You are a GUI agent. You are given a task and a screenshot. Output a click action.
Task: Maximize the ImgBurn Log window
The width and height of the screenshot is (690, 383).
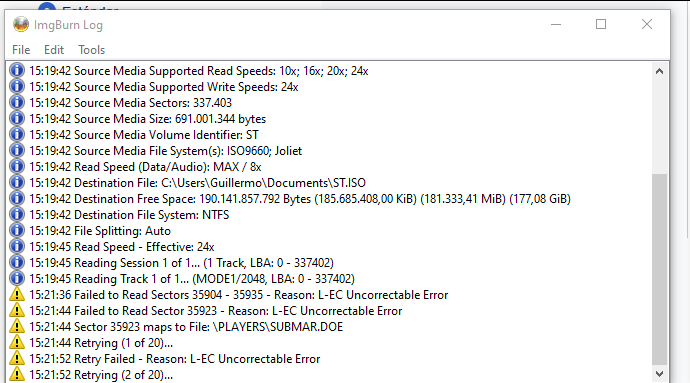click(x=601, y=24)
